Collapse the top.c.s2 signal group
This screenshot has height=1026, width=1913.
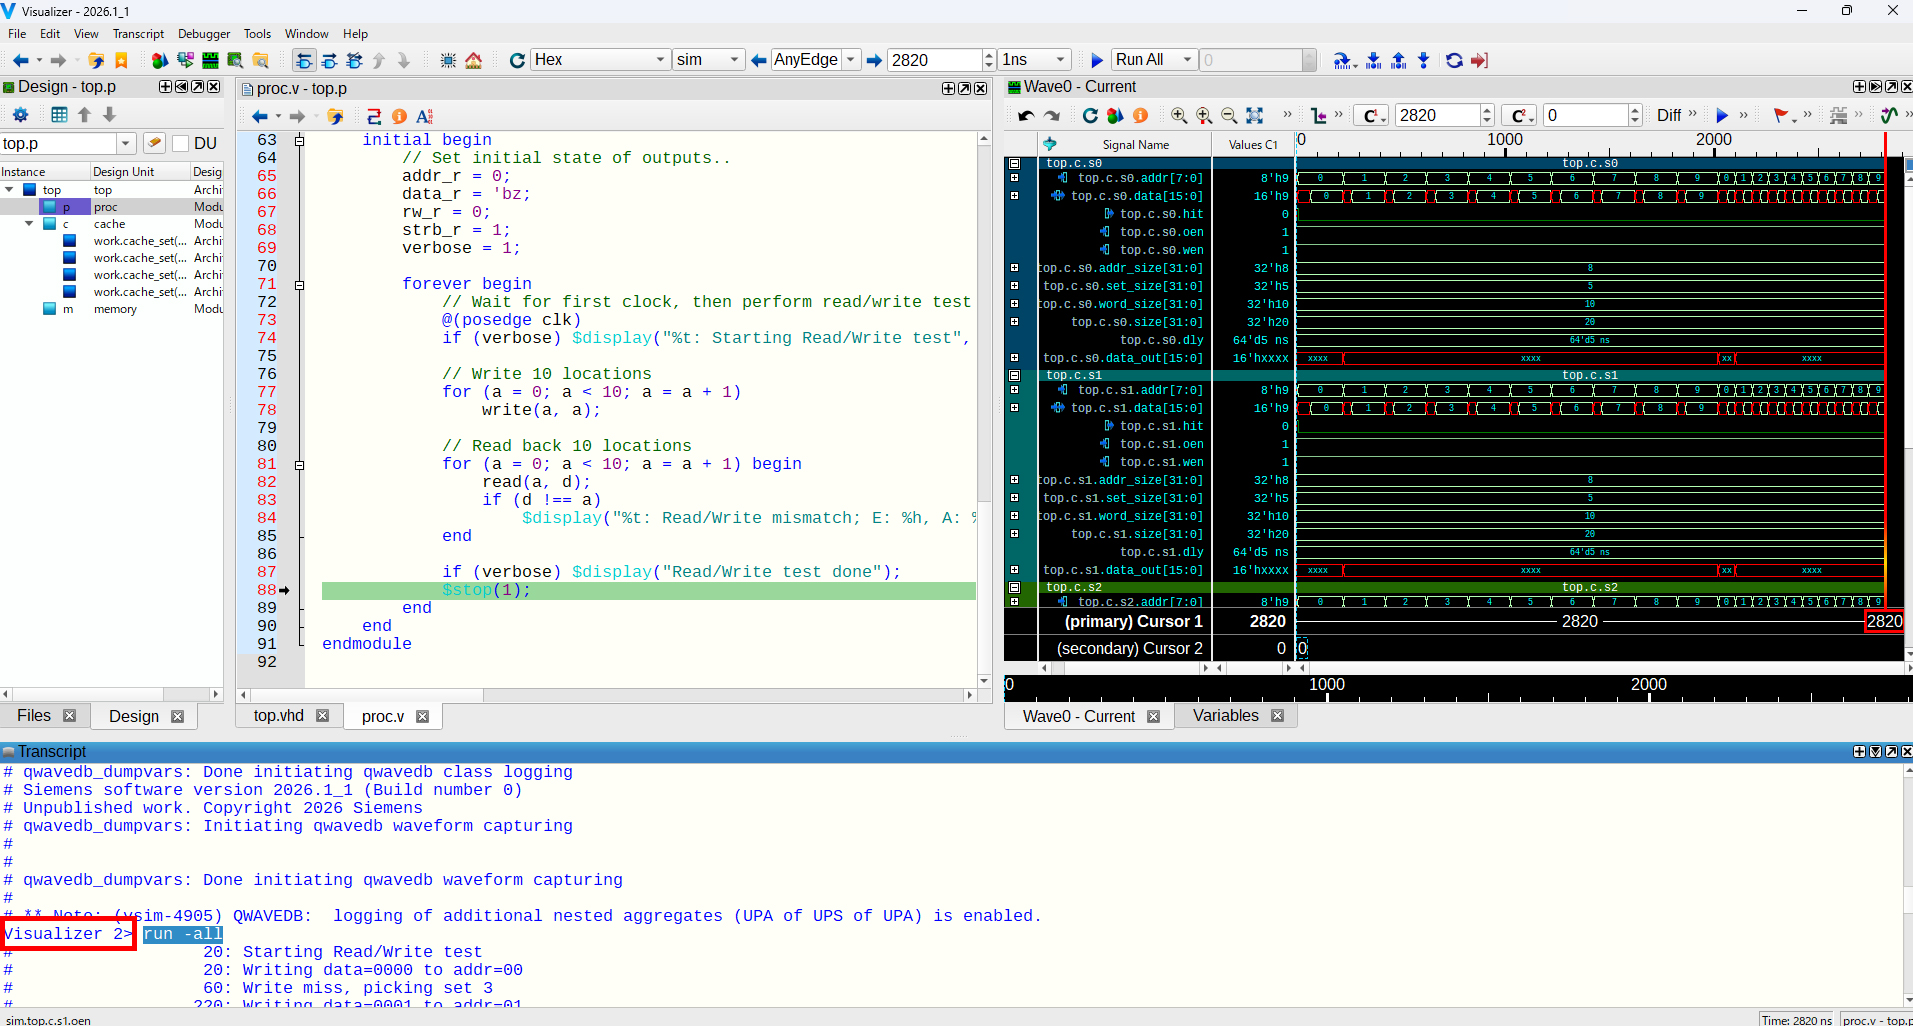point(1014,587)
